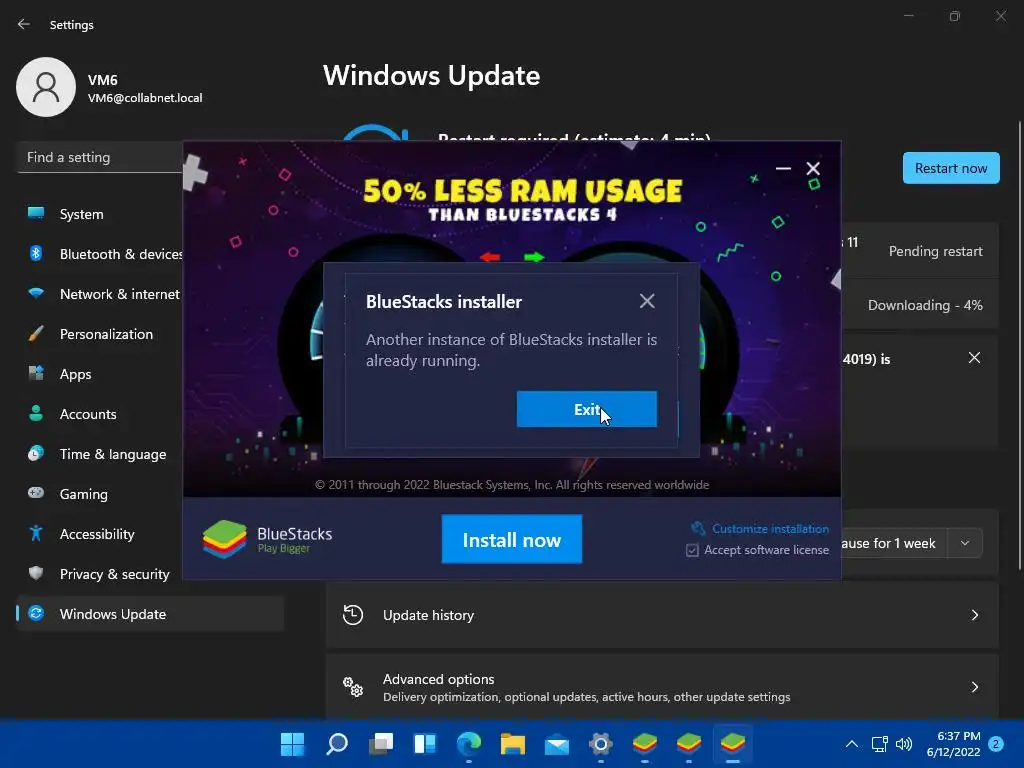Open Time & language settings
Image resolution: width=1024 pixels, height=768 pixels.
point(99,454)
